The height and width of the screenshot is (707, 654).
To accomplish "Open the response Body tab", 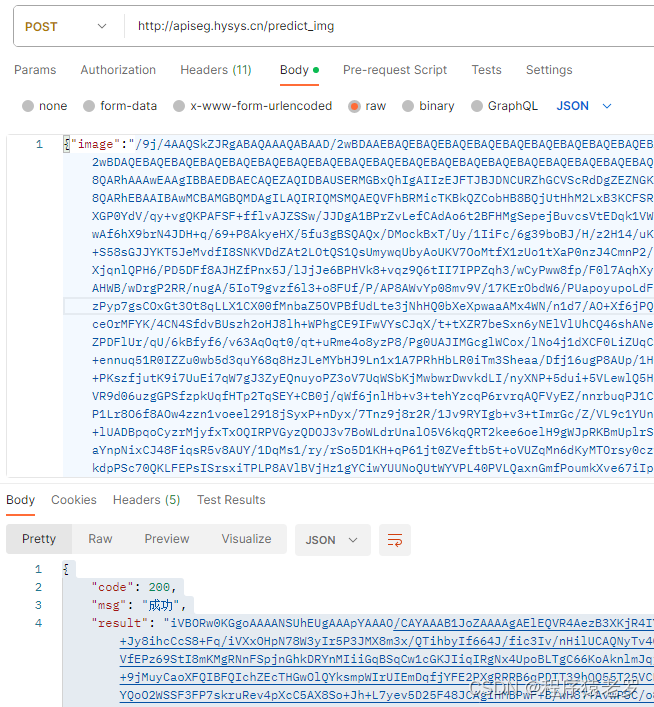I will [20, 500].
